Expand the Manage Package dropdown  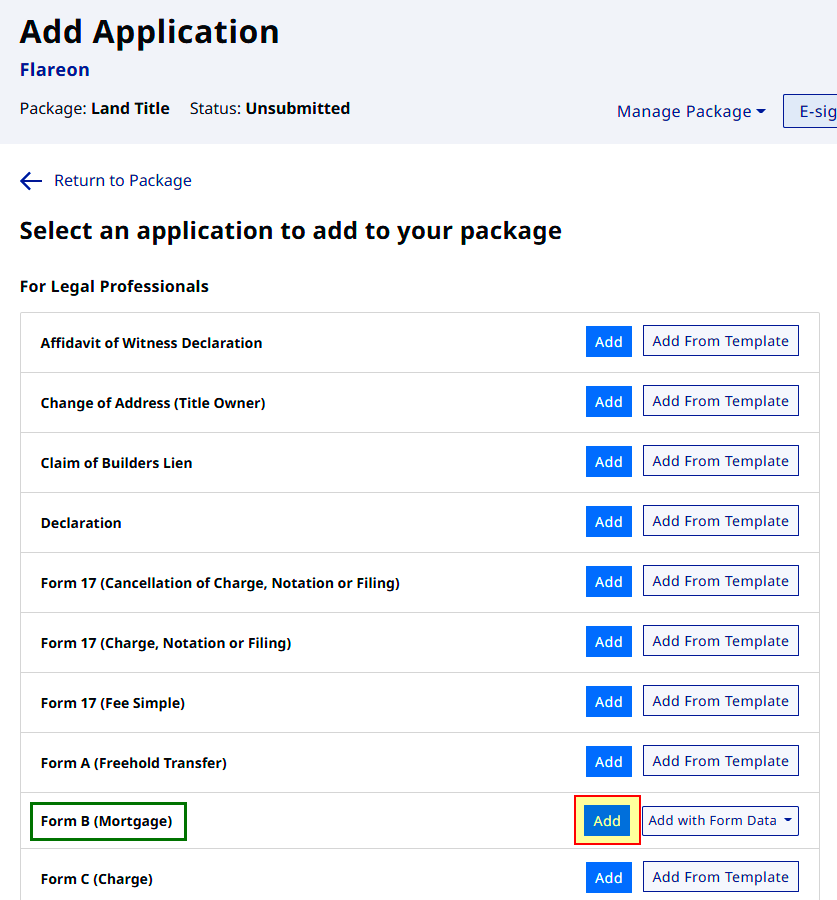(691, 111)
